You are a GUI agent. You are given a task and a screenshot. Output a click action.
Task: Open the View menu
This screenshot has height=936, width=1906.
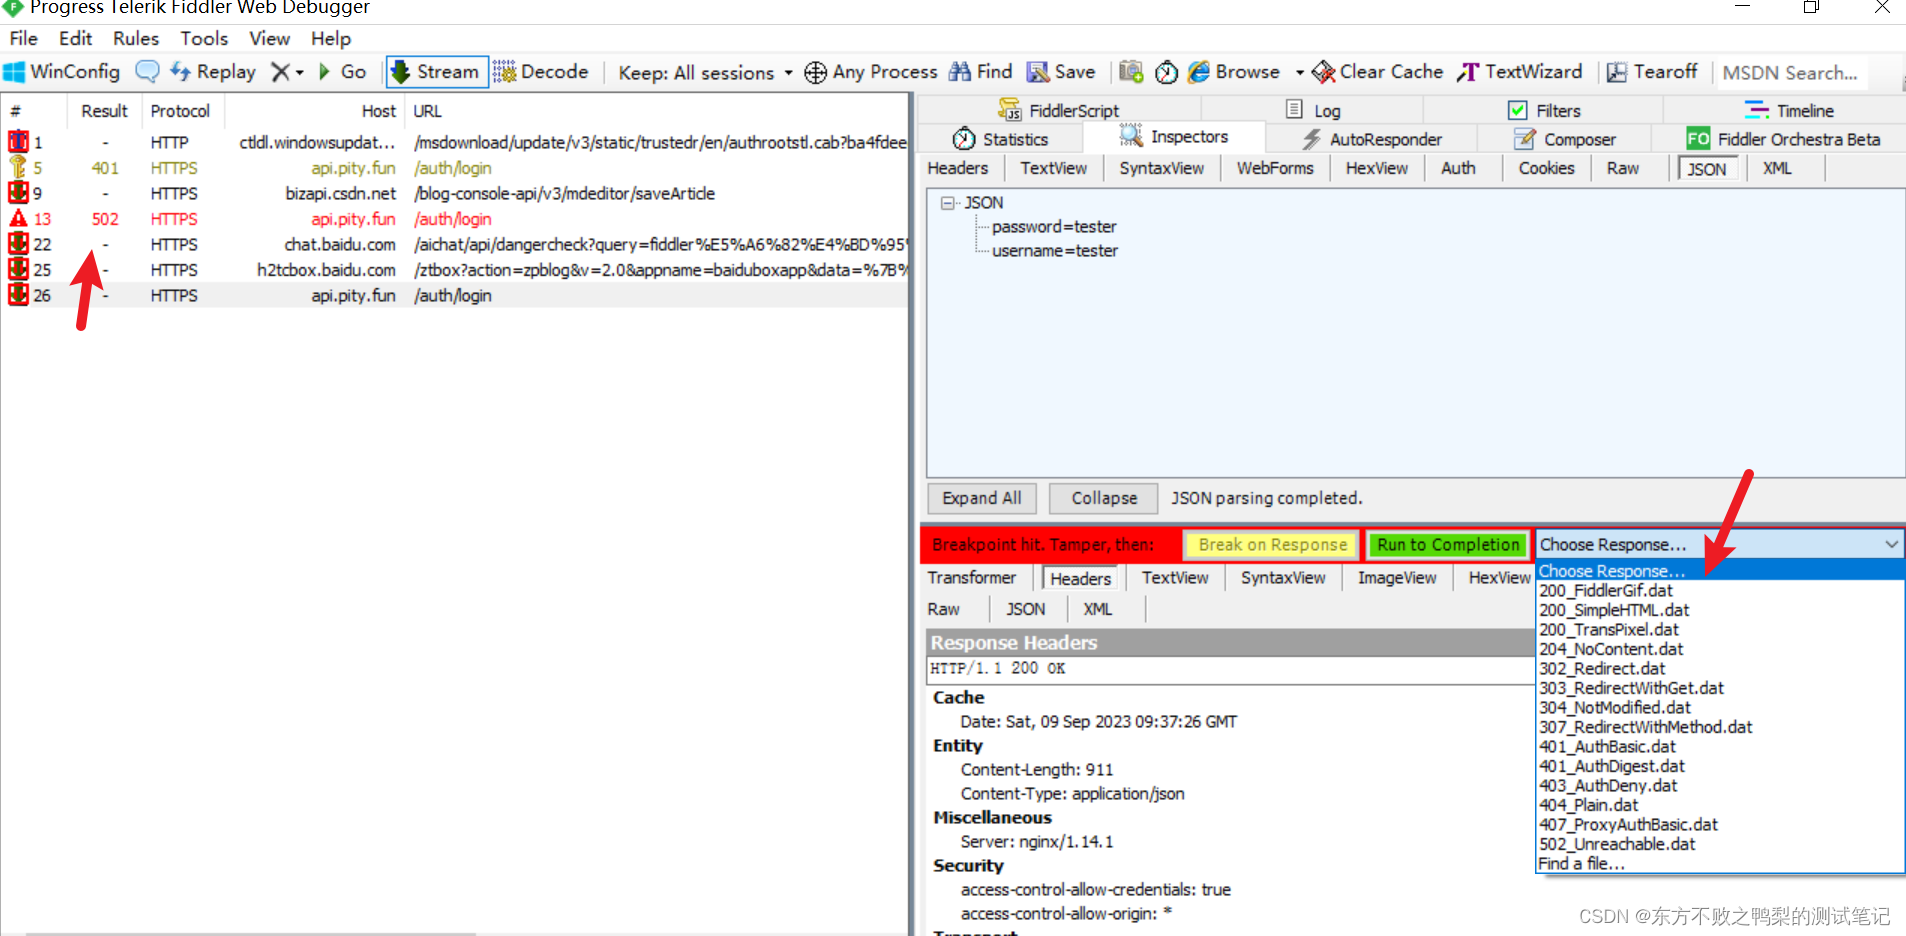click(269, 38)
